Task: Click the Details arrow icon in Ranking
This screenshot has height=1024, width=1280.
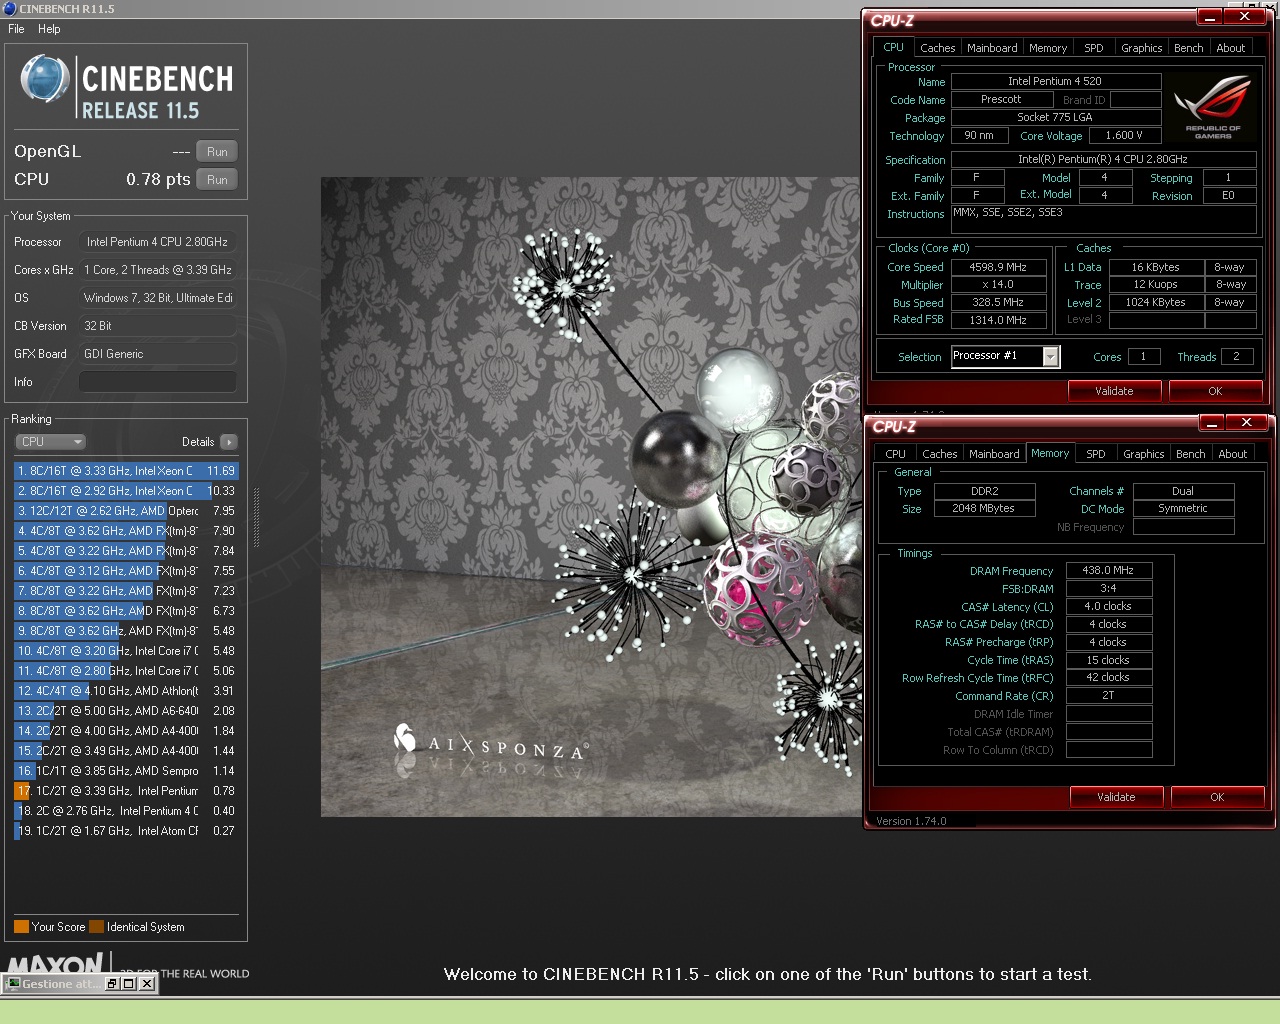Action: click(x=229, y=442)
